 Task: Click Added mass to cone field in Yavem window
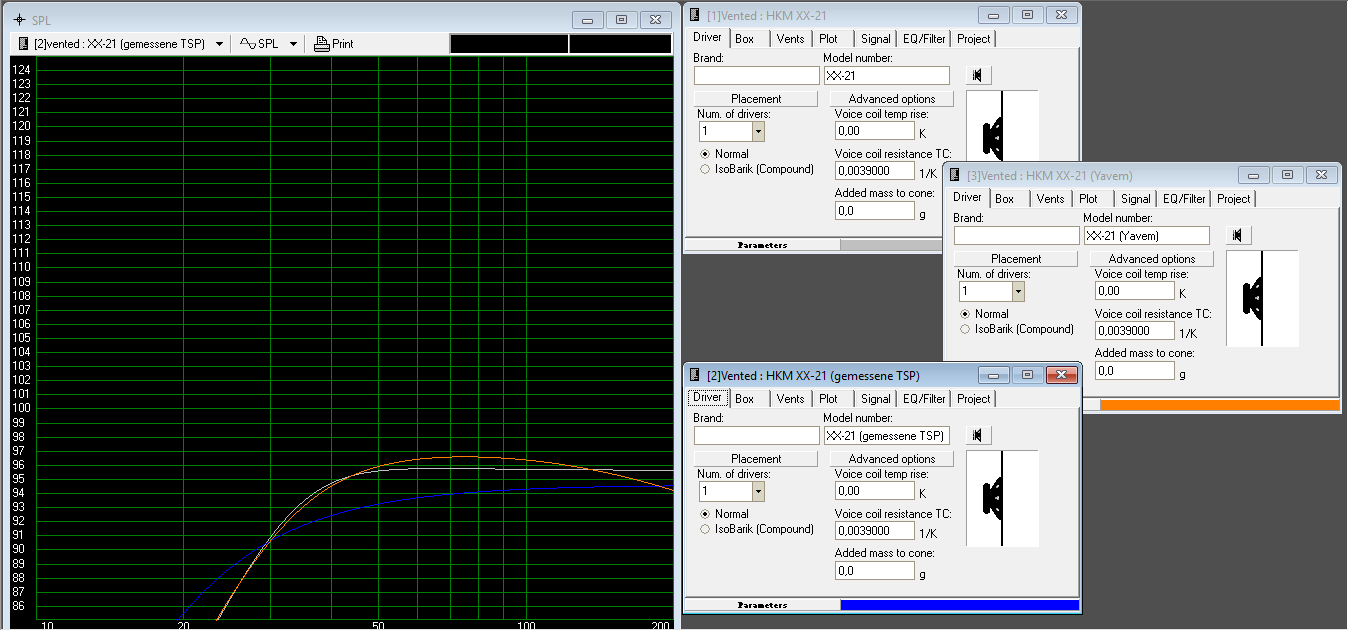(1134, 371)
